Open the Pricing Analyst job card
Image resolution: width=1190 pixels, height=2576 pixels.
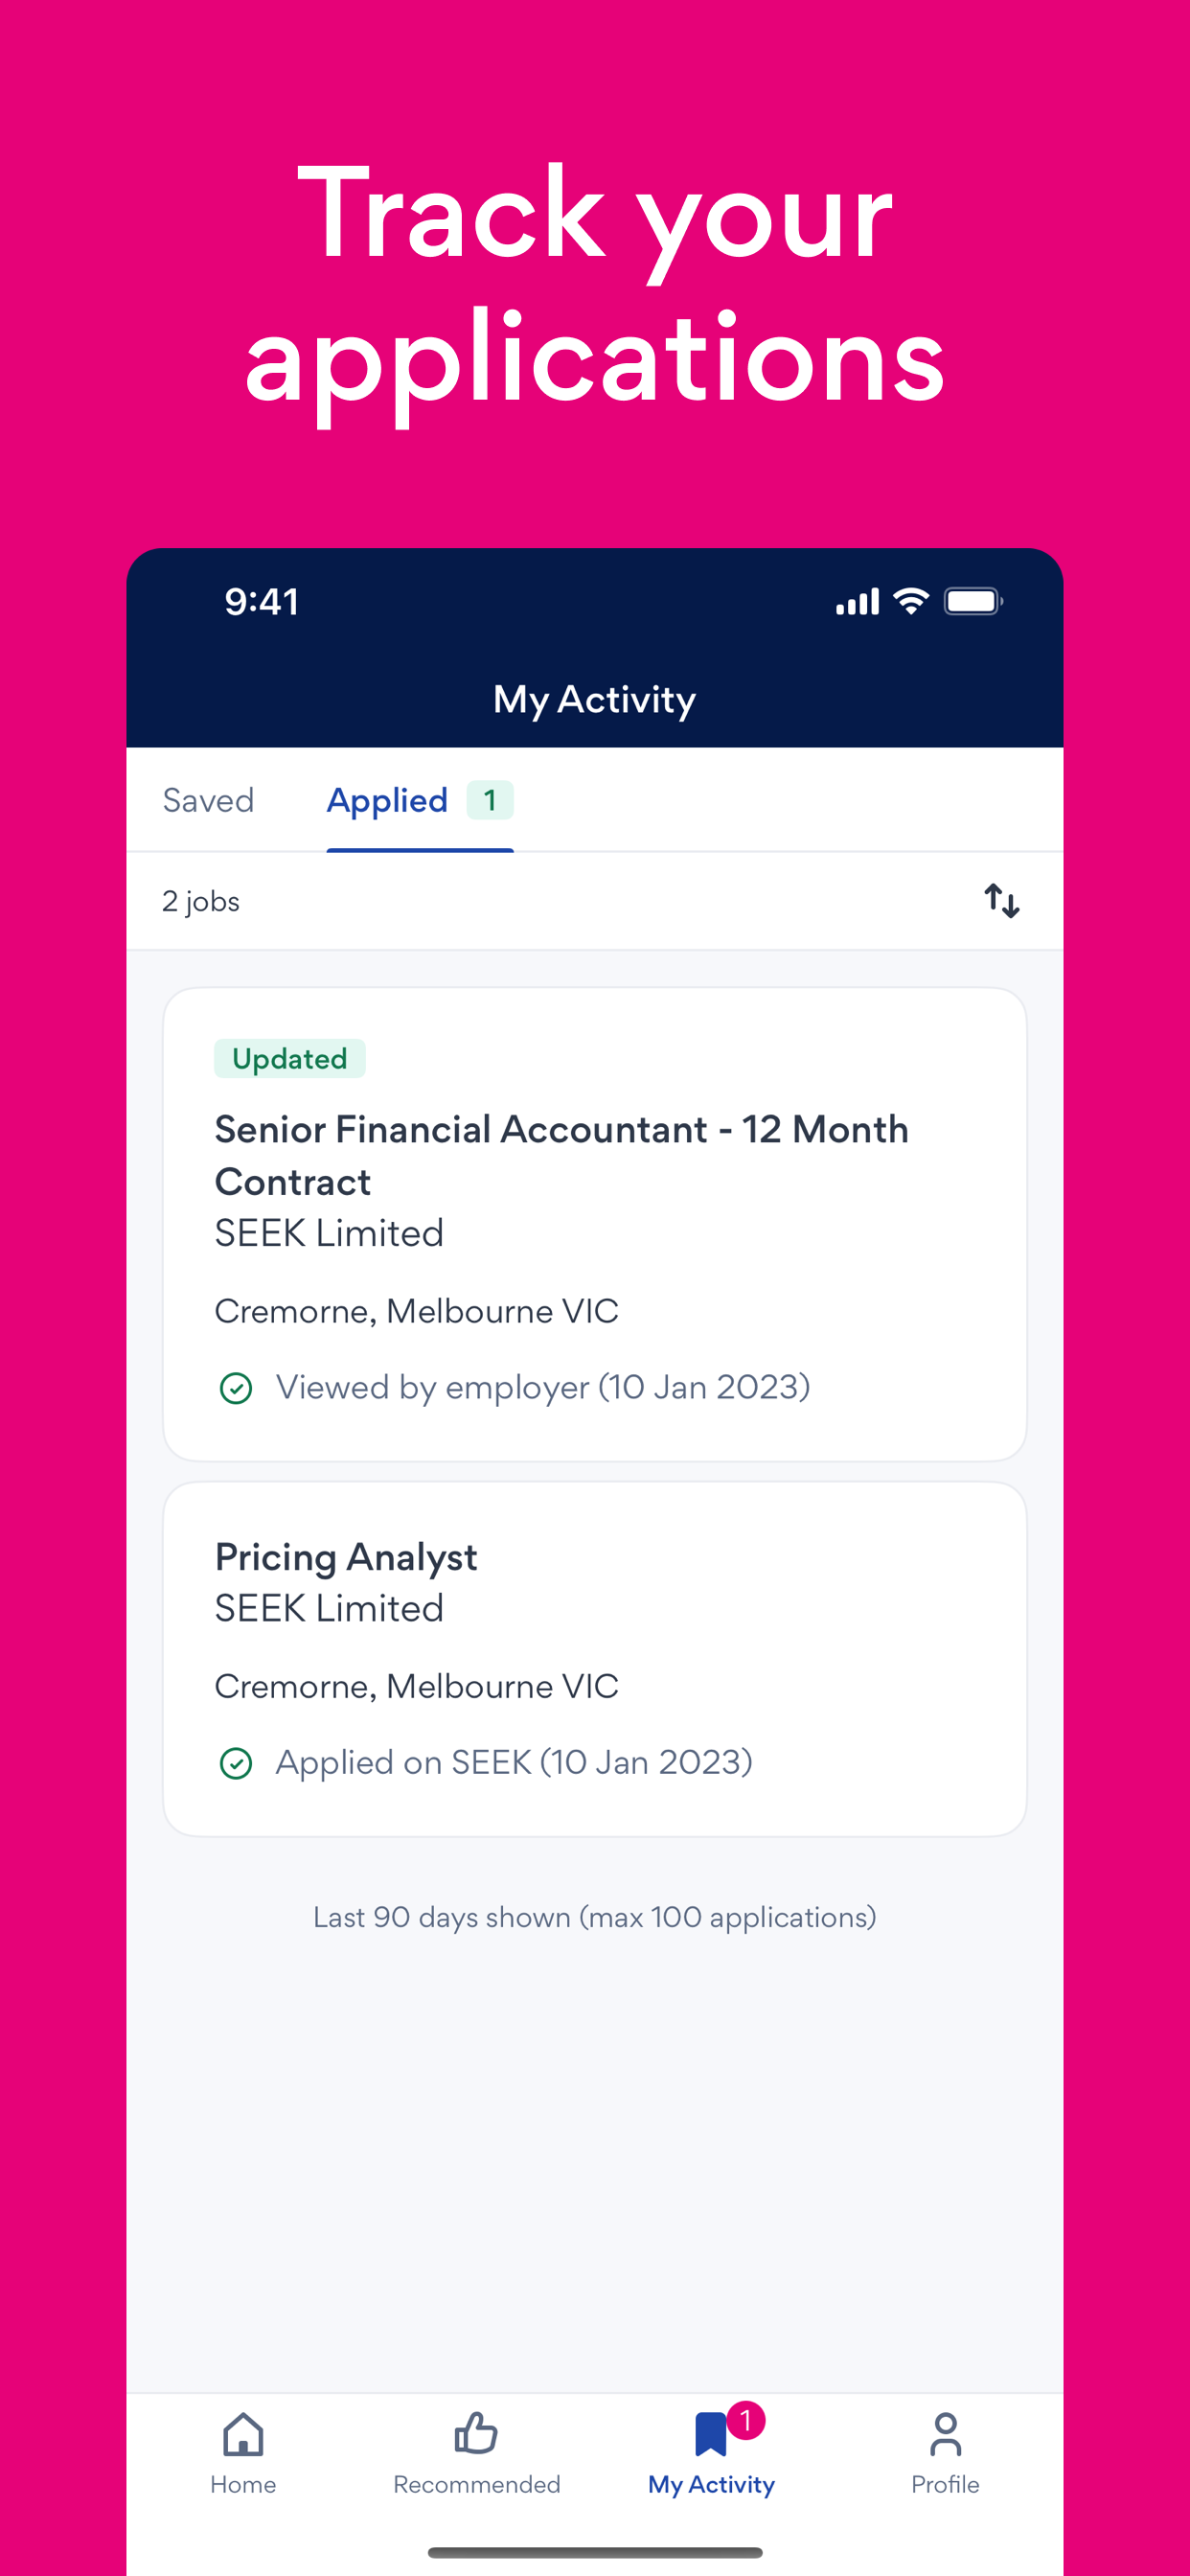tap(595, 1659)
